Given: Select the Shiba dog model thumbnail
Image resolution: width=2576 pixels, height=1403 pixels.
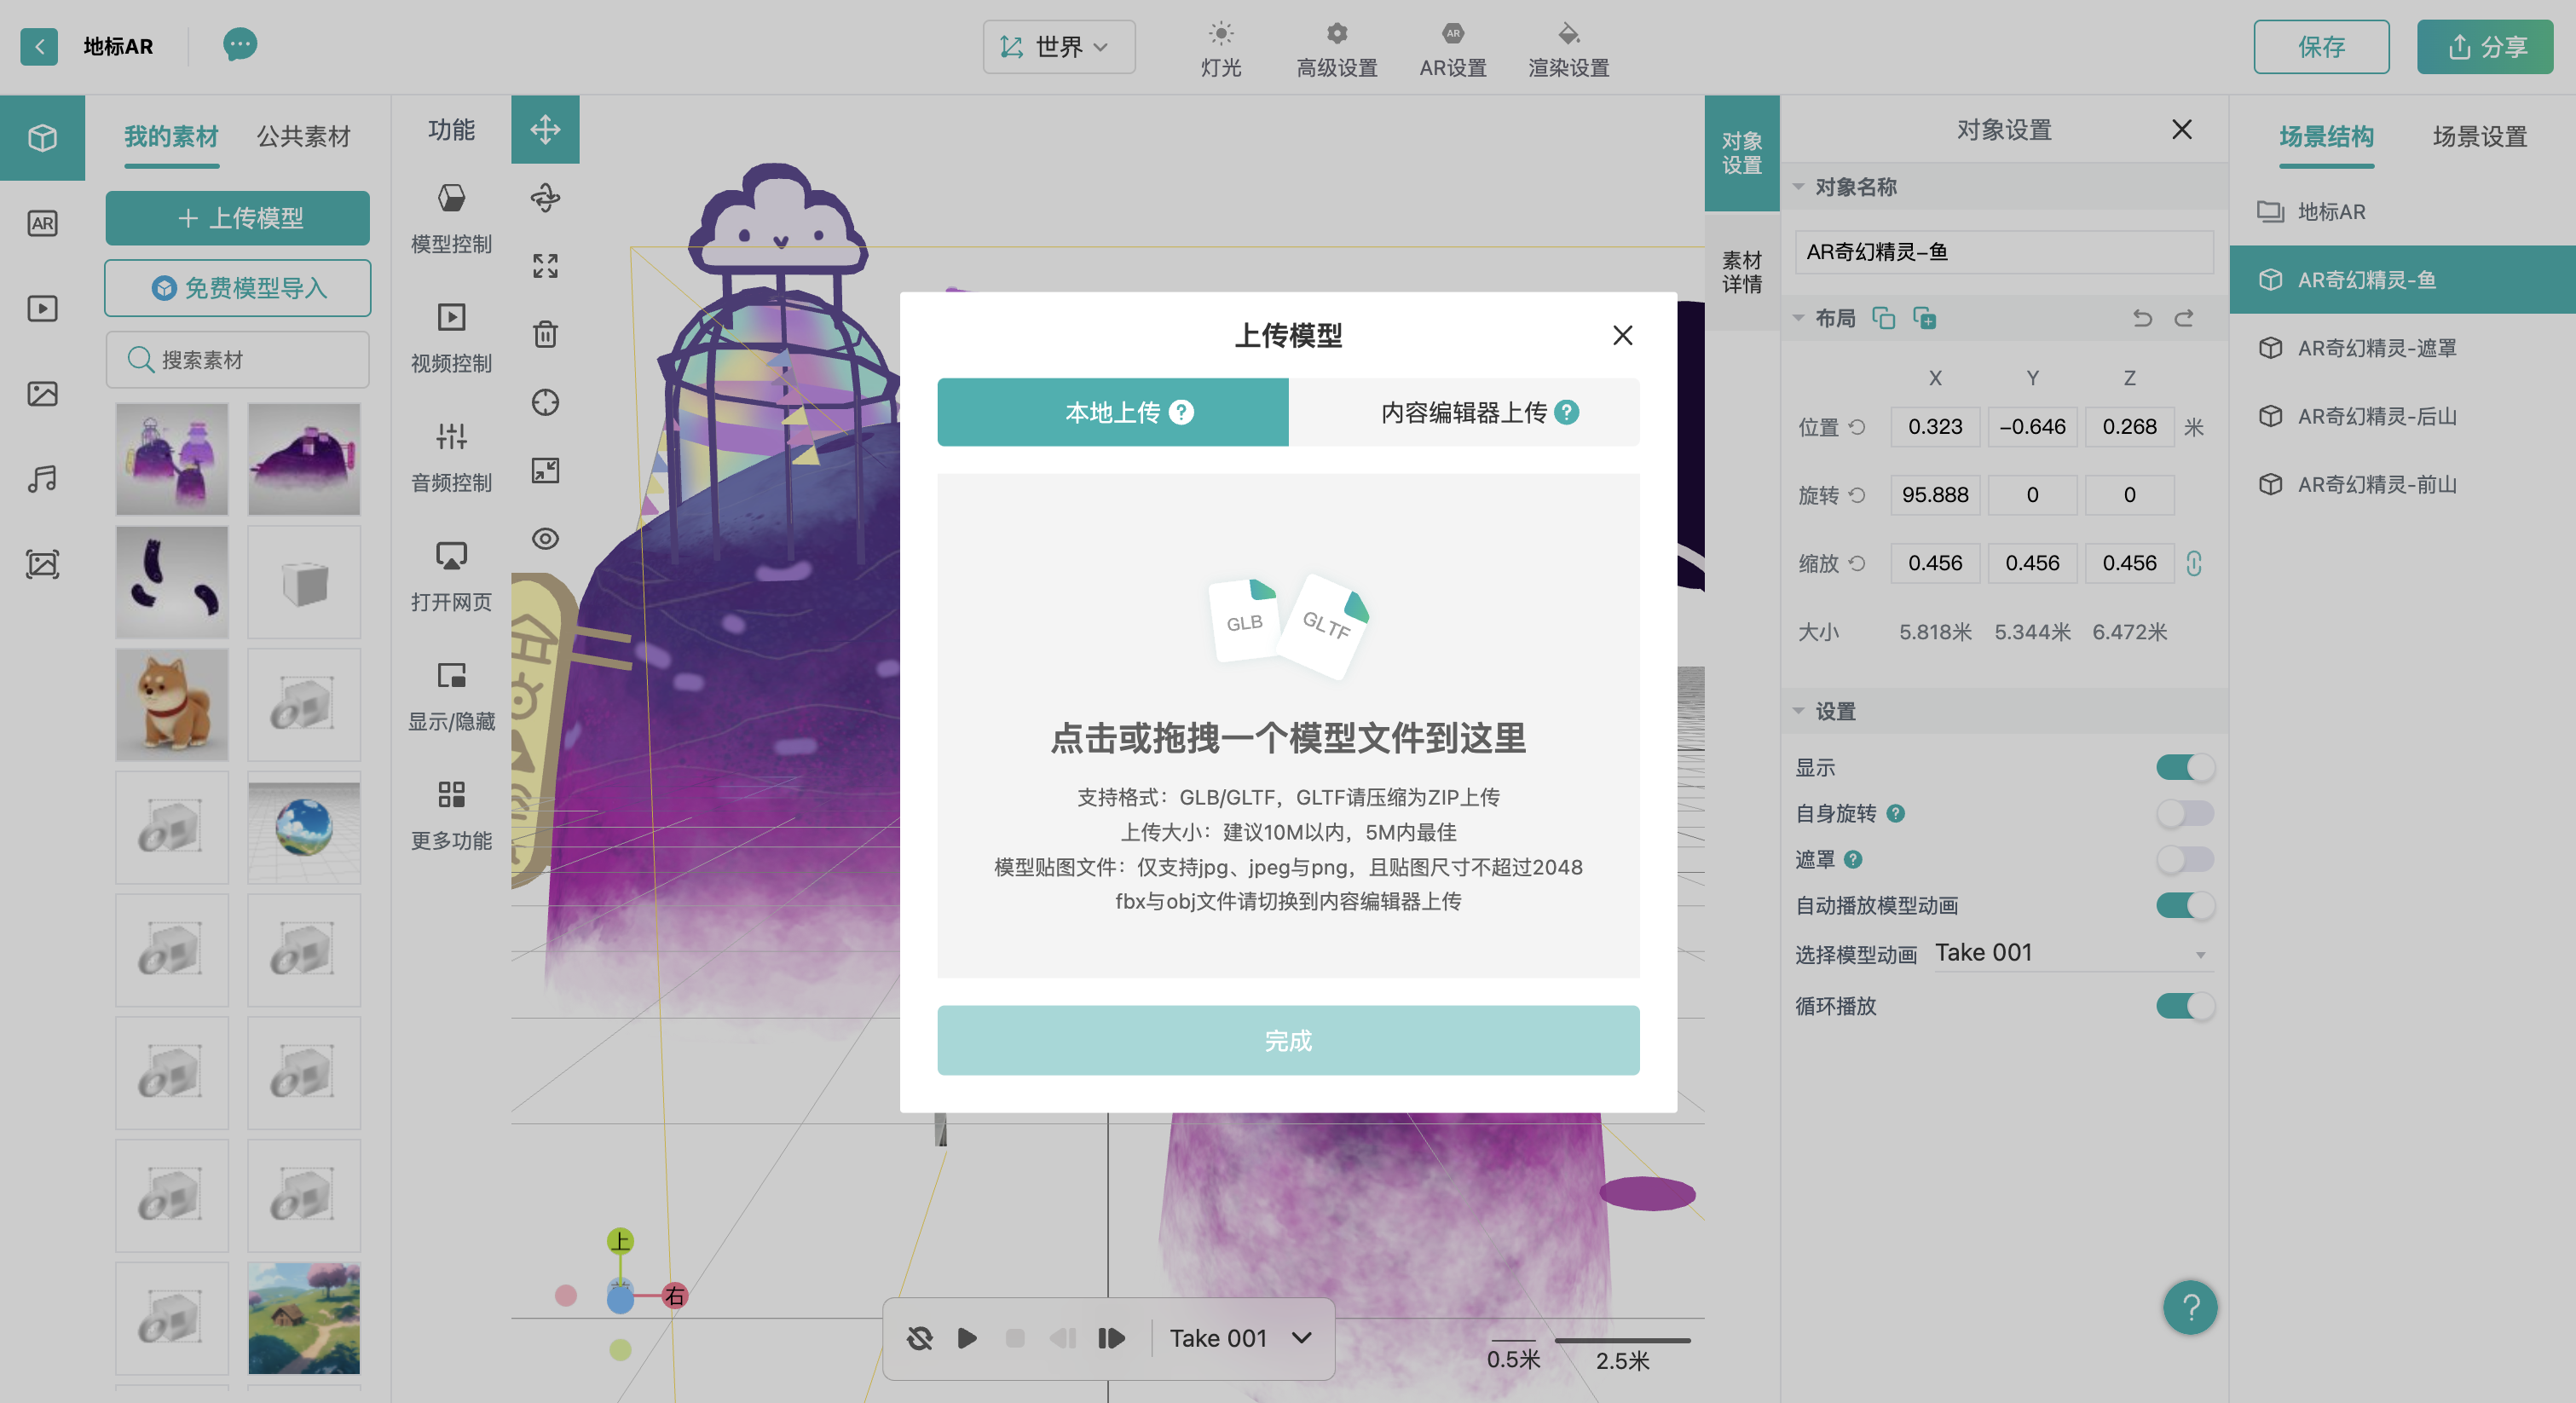Looking at the screenshot, I should 172,704.
